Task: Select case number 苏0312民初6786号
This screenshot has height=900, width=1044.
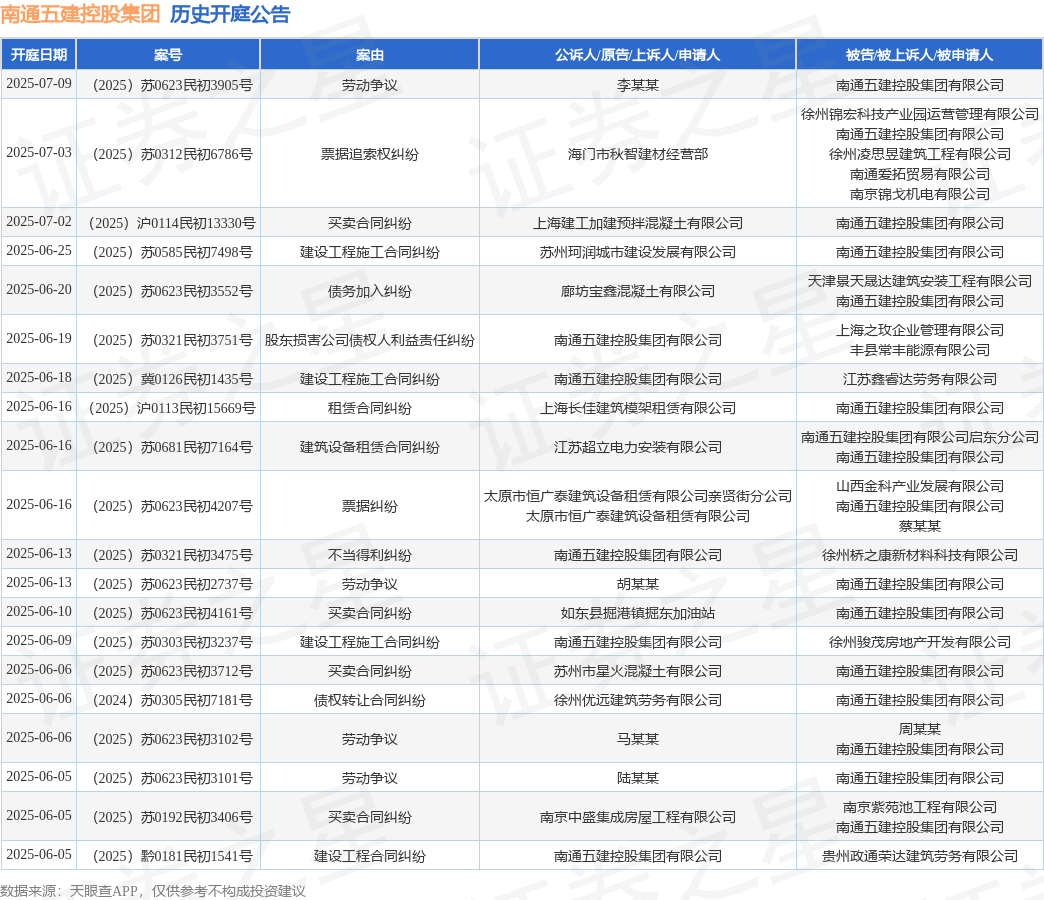Action: (172, 154)
